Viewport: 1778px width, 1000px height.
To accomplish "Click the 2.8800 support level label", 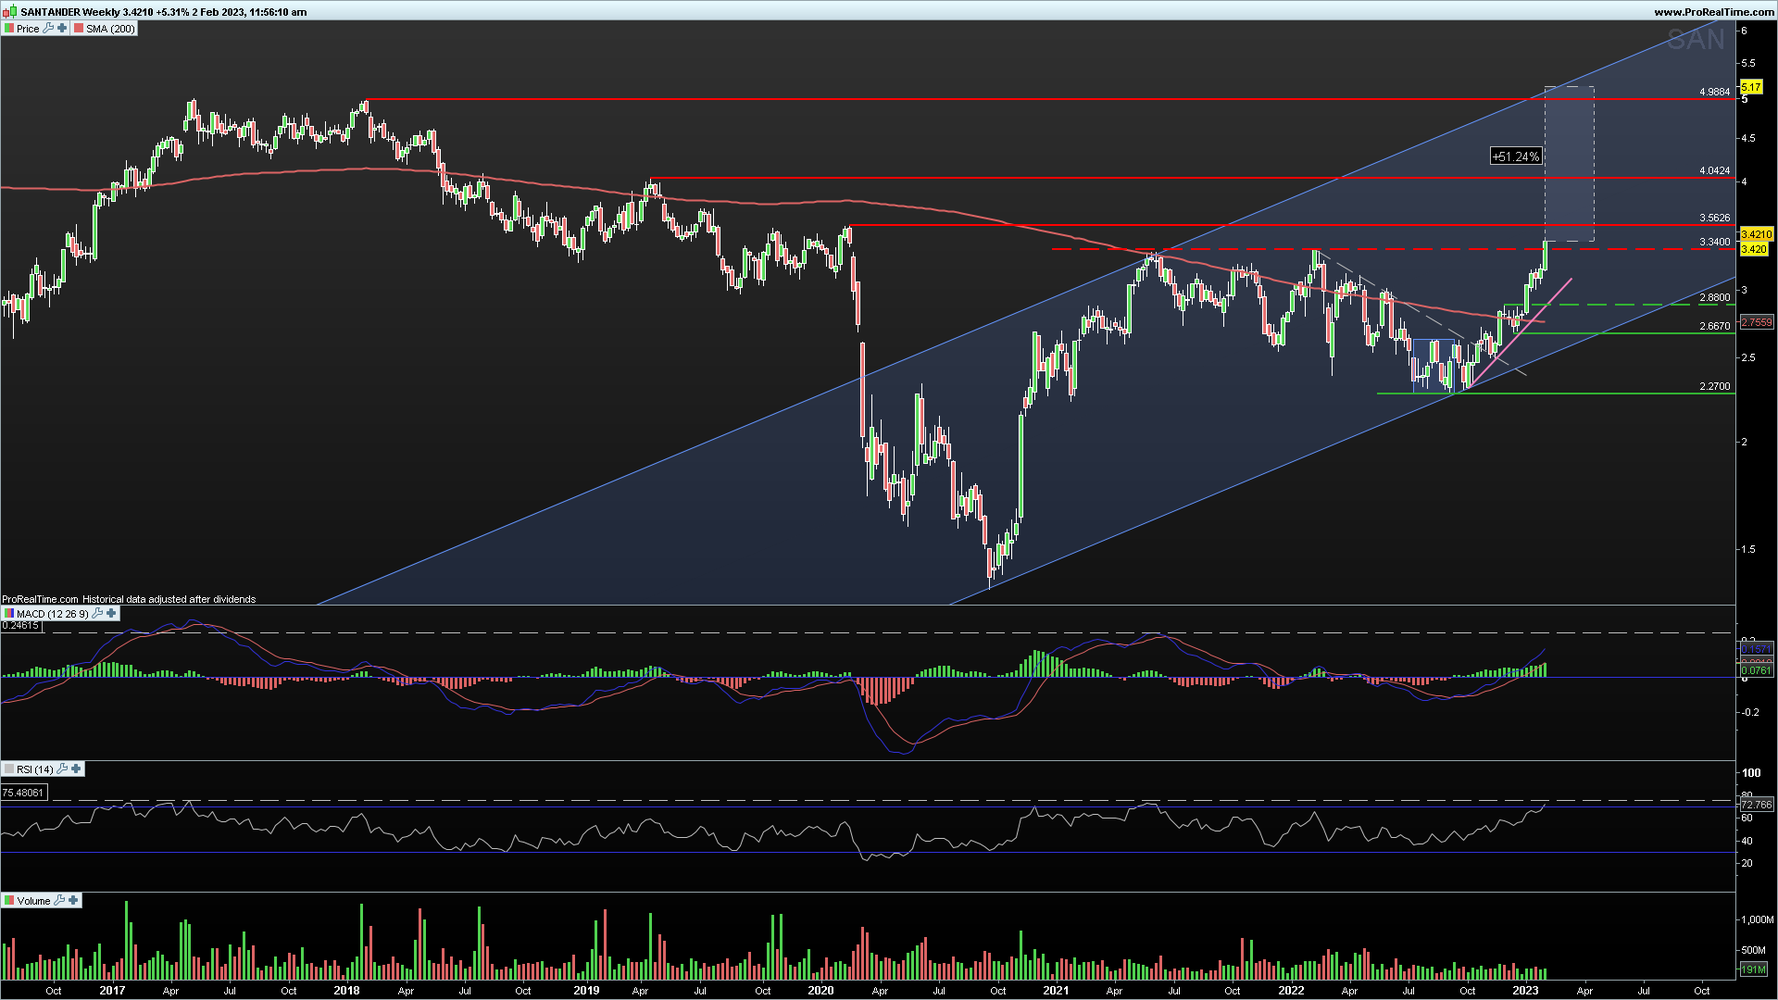I will click(x=1714, y=298).
